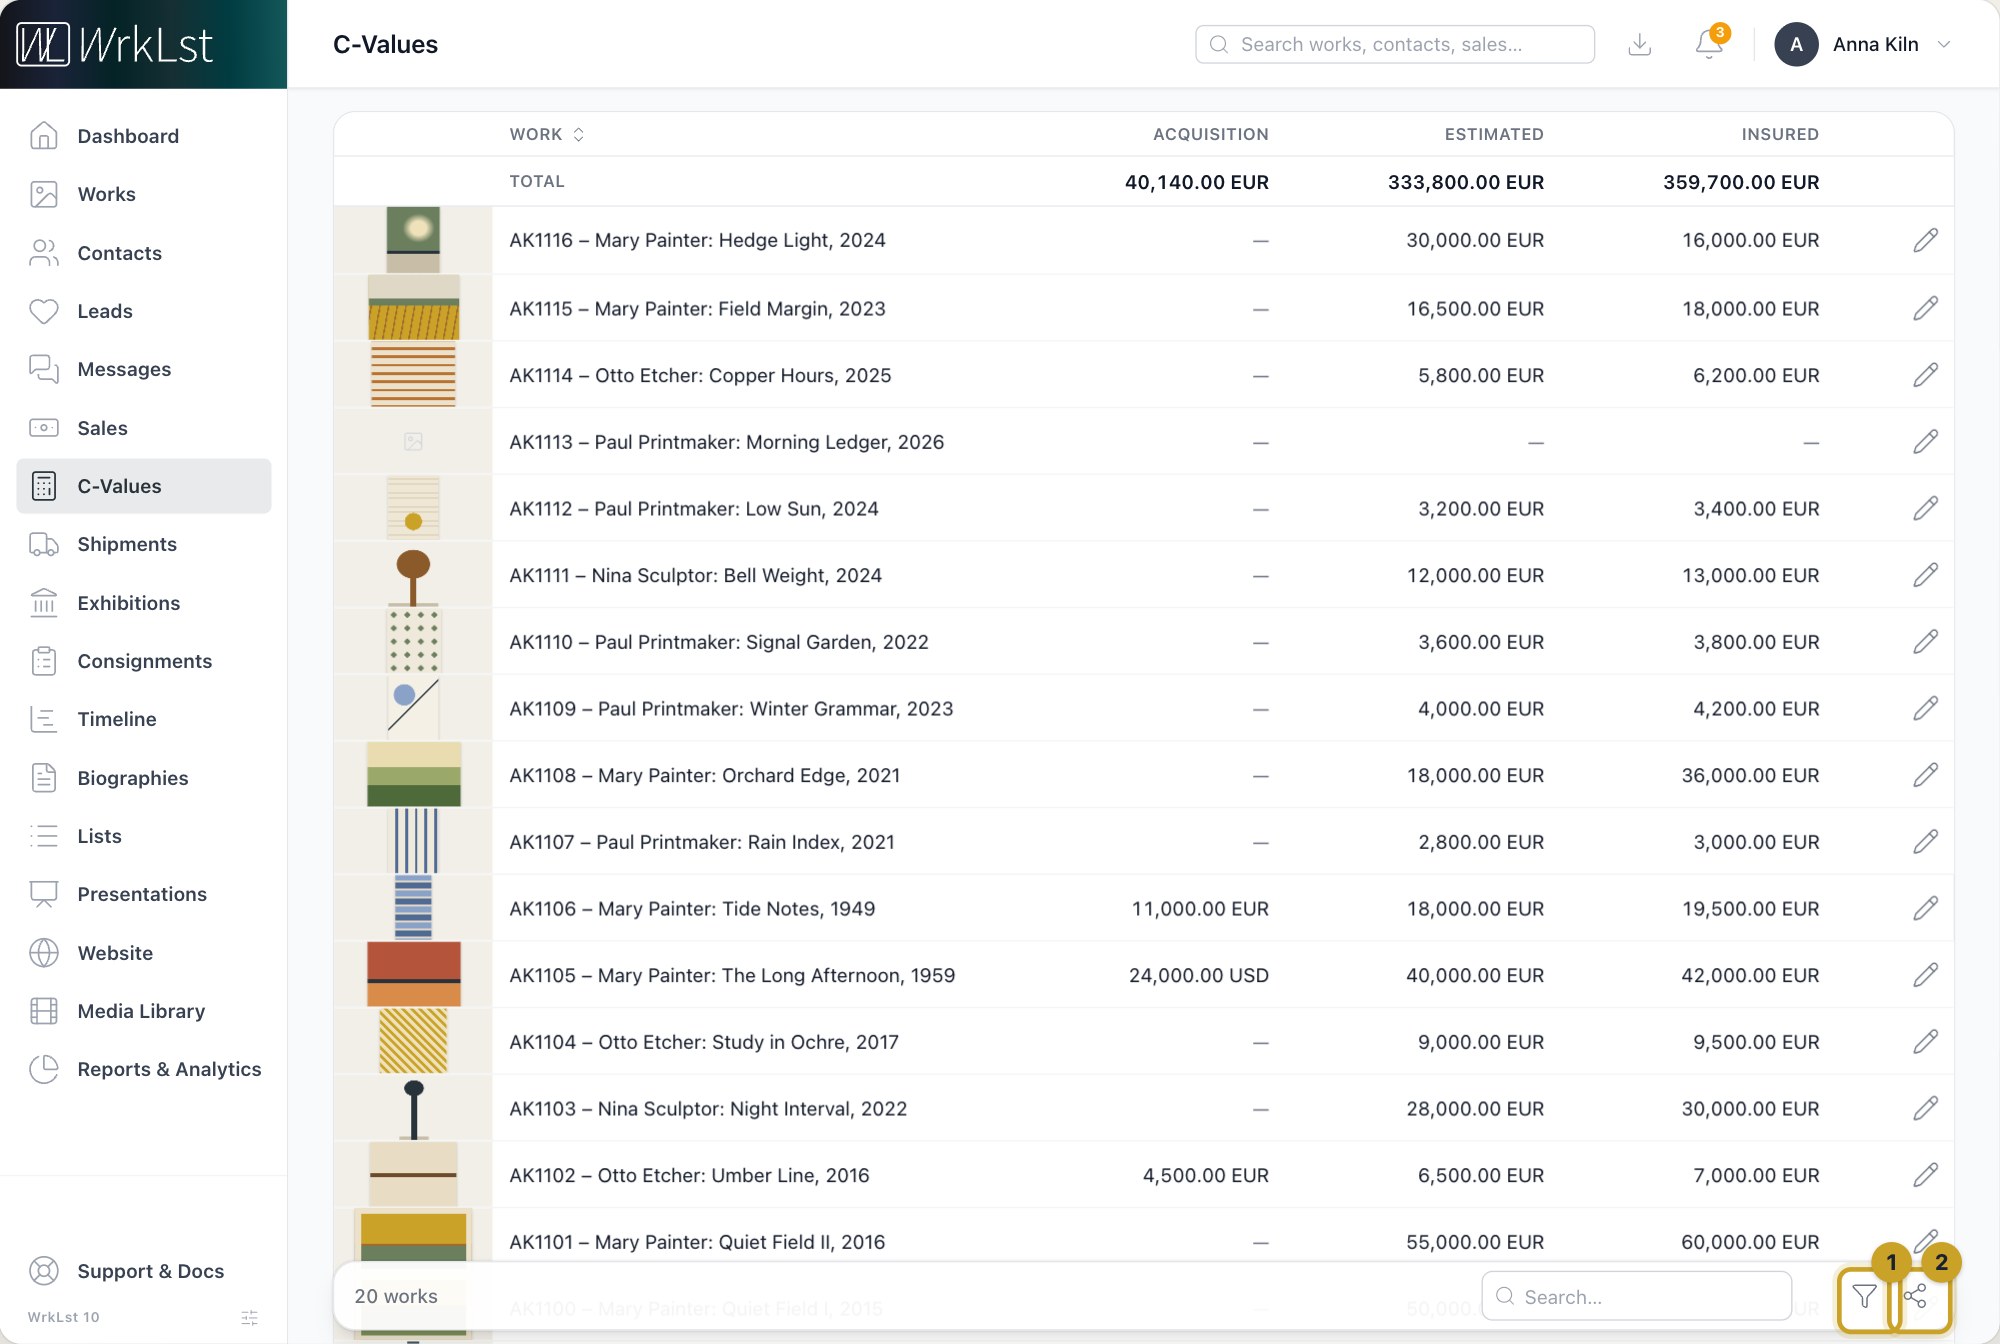
Task: Select the C-Values sidebar item
Action: (x=143, y=486)
